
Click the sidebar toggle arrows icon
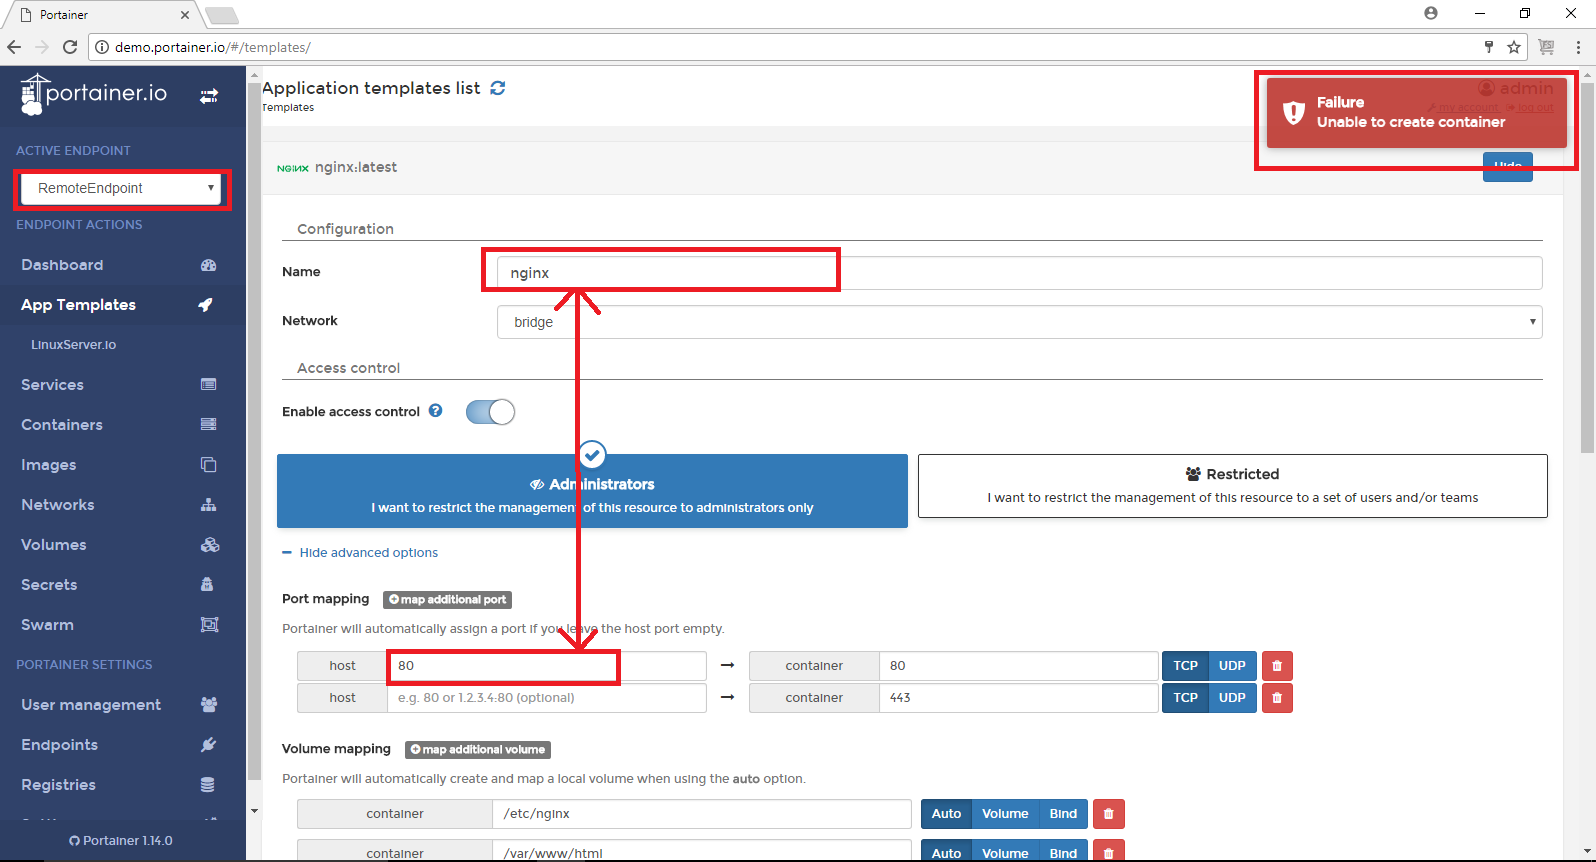point(209,96)
